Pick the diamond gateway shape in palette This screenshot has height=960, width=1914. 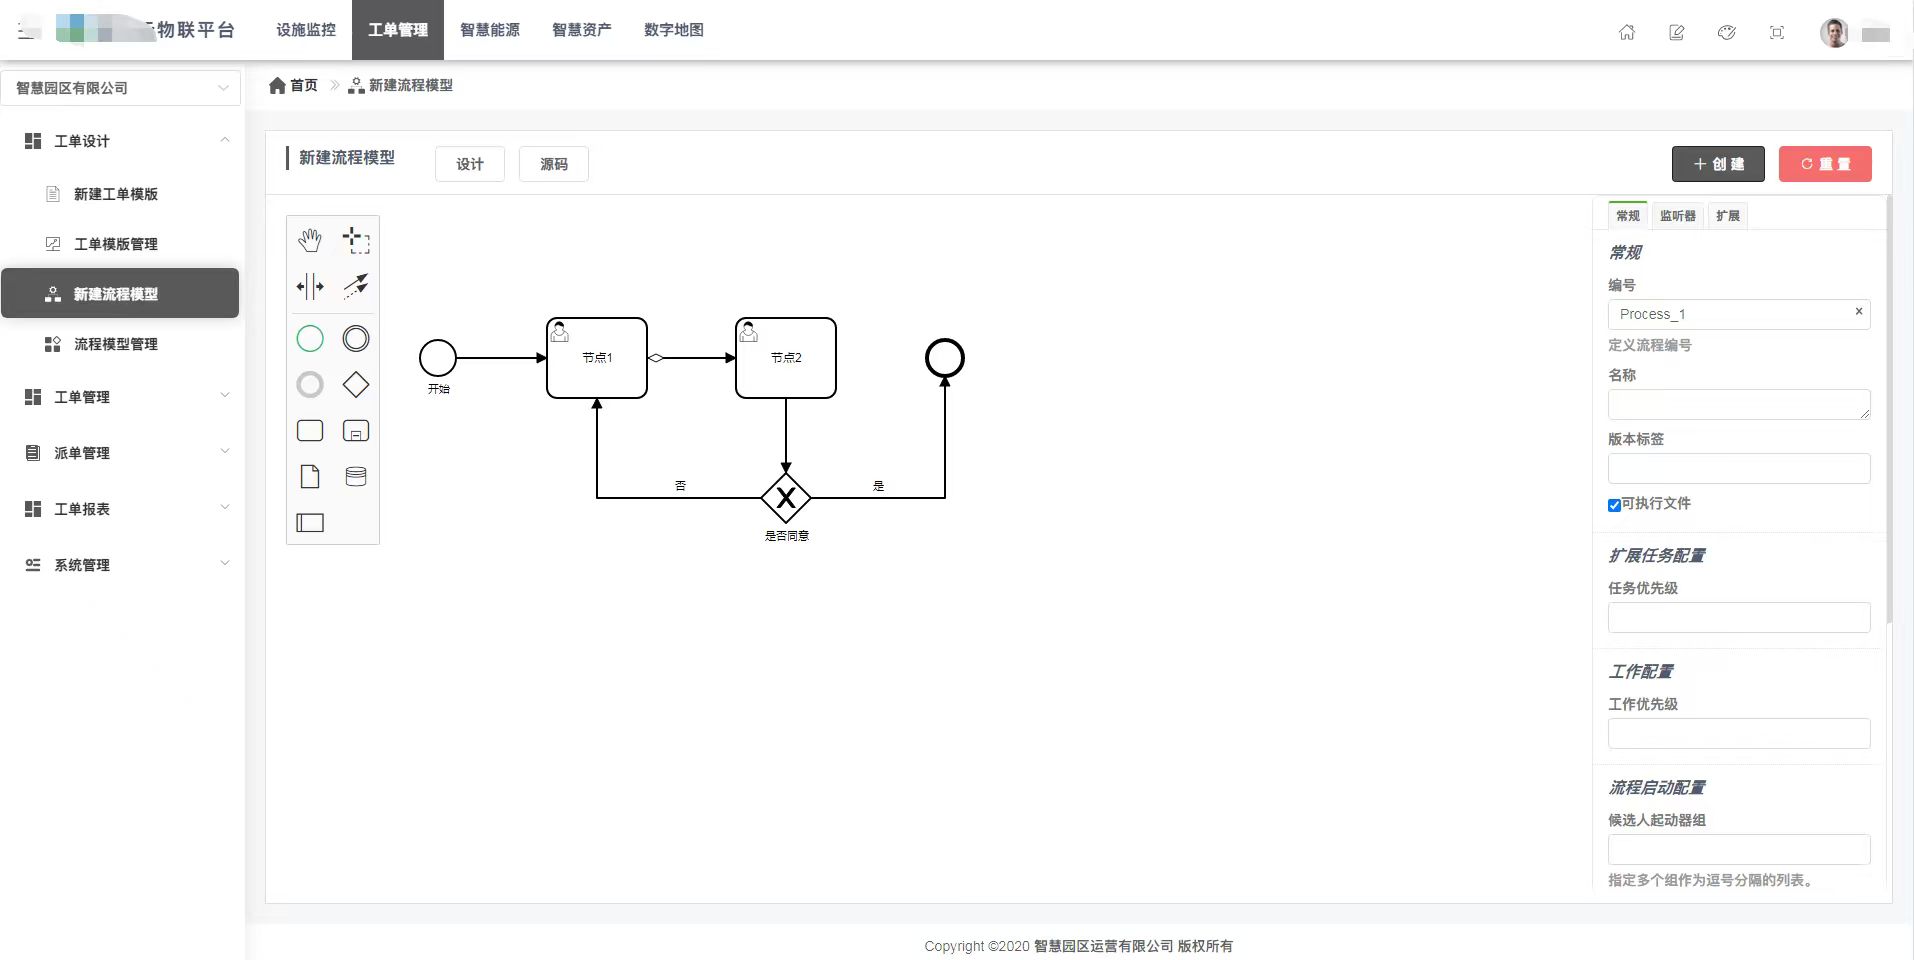pyautogui.click(x=356, y=385)
